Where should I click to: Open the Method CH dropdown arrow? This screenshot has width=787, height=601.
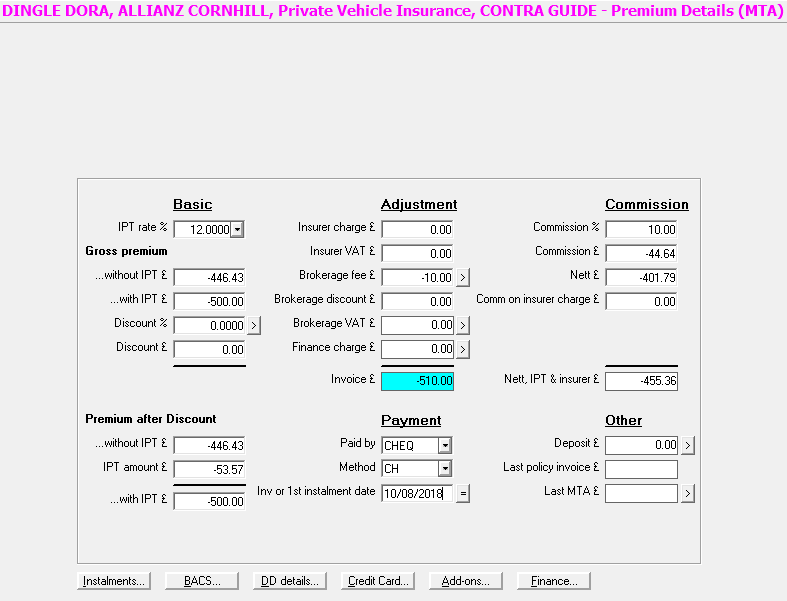[445, 468]
